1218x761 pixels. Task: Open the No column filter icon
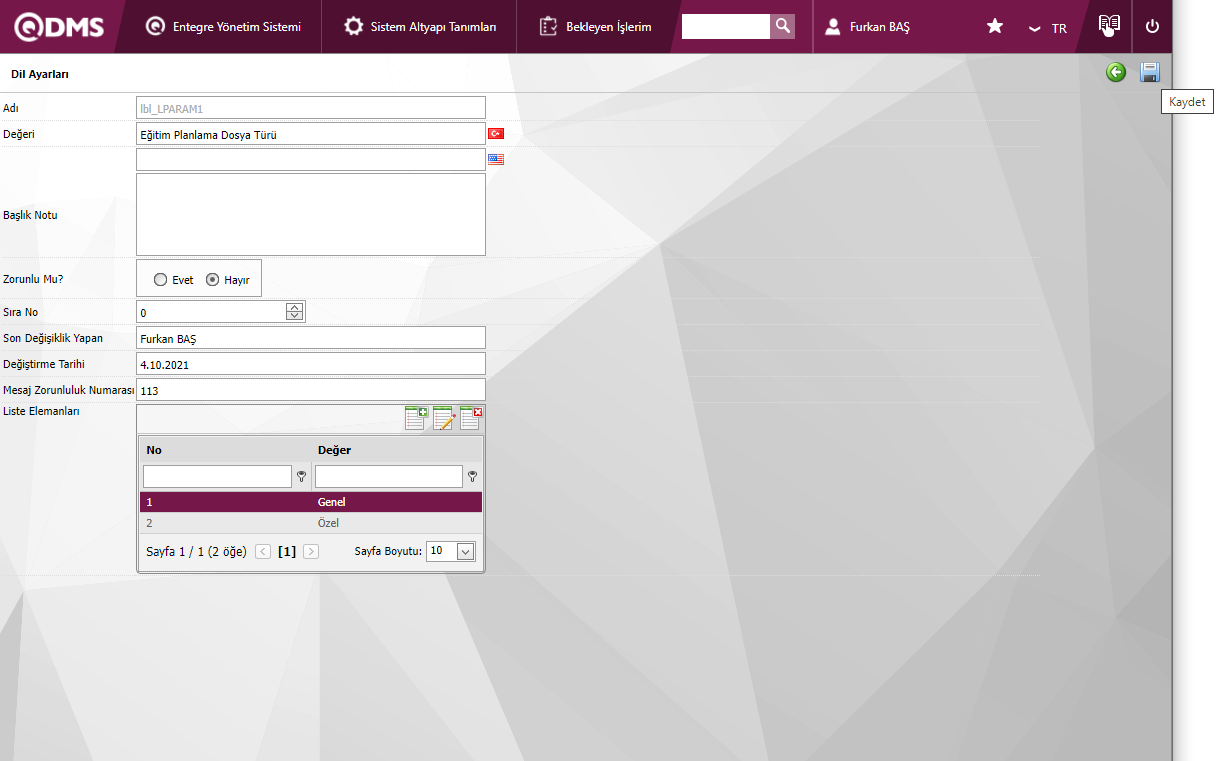[x=301, y=477]
